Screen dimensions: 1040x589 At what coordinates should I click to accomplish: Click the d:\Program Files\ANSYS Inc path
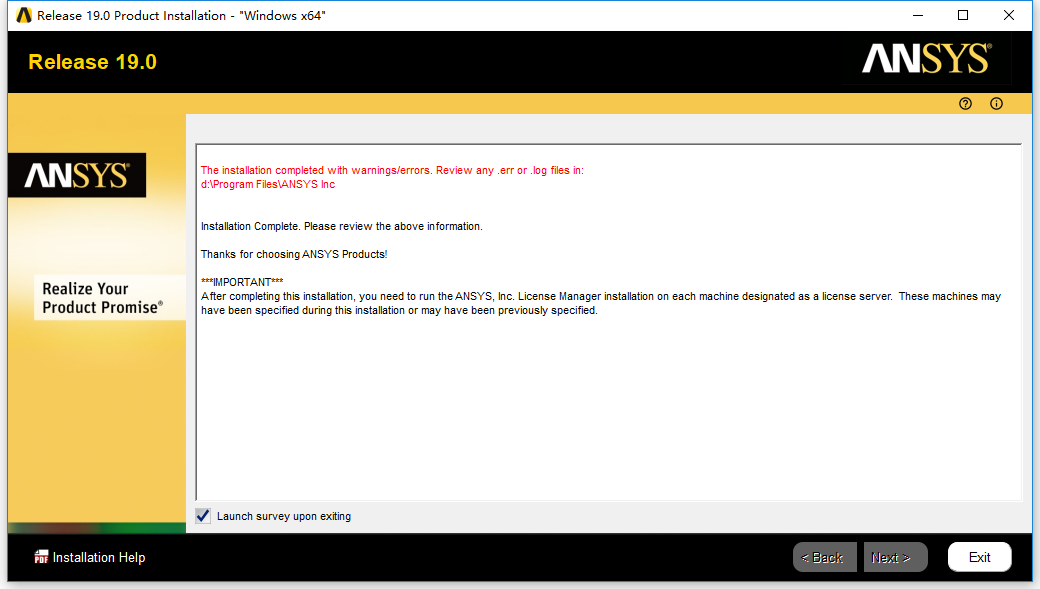click(x=268, y=184)
